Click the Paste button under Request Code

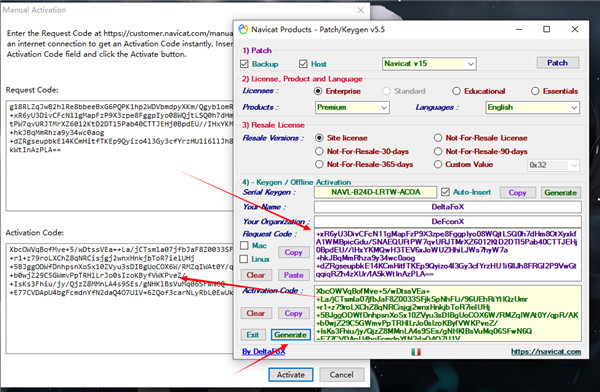[x=293, y=275]
